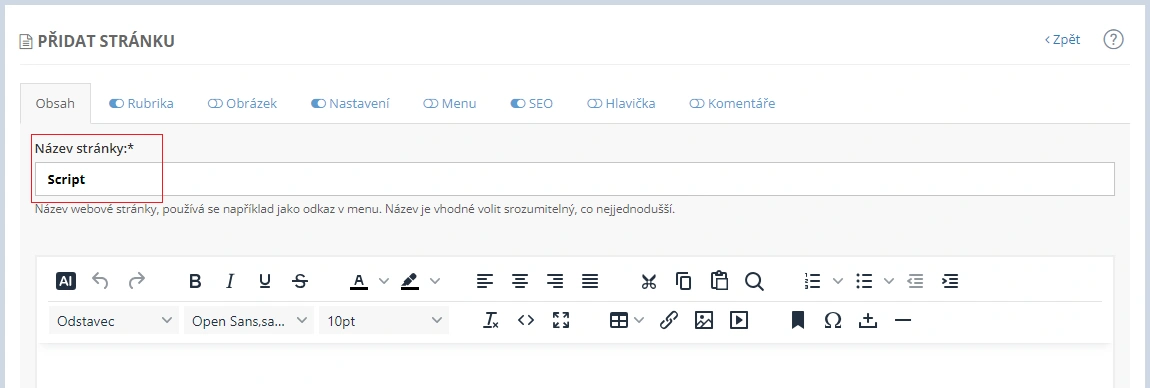1150x388 pixels.
Task: Click the scissors cut icon
Action: pyautogui.click(x=648, y=281)
